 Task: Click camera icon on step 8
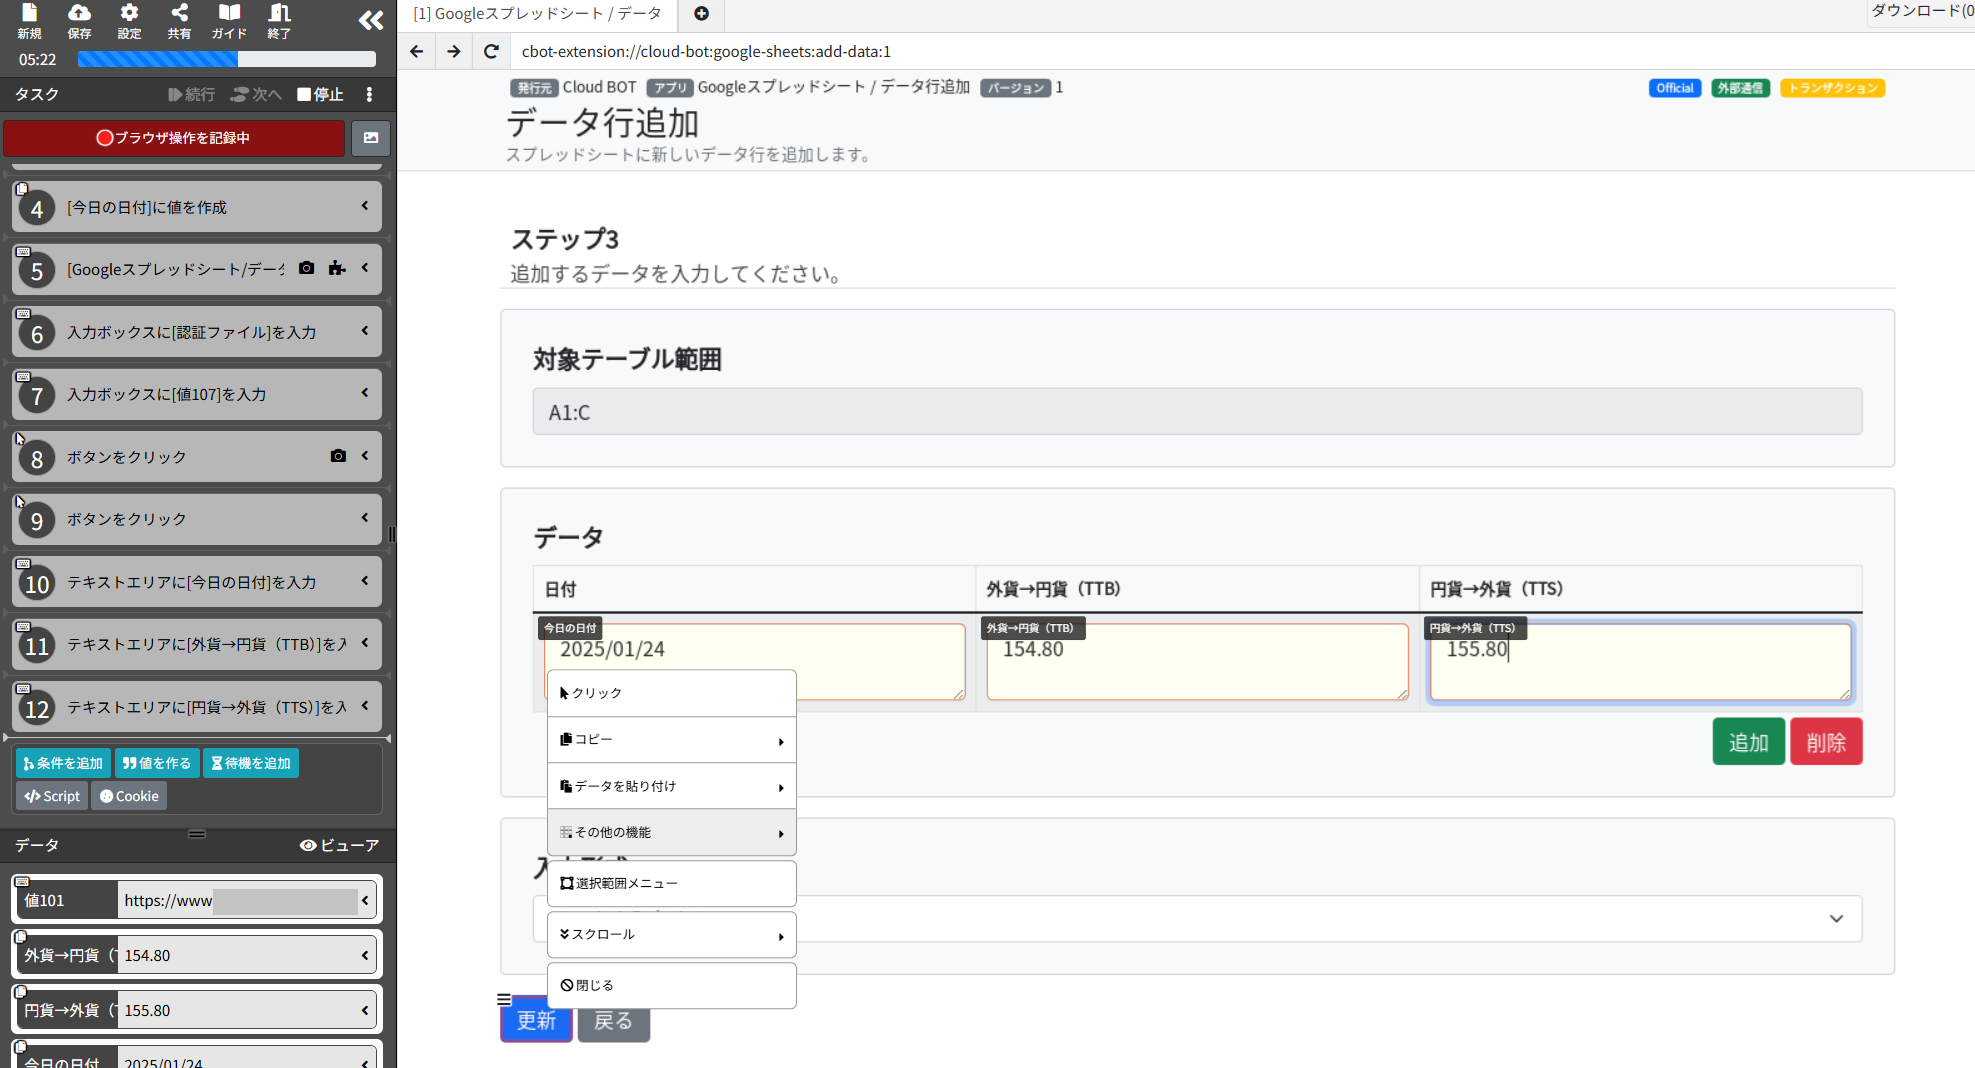[338, 456]
